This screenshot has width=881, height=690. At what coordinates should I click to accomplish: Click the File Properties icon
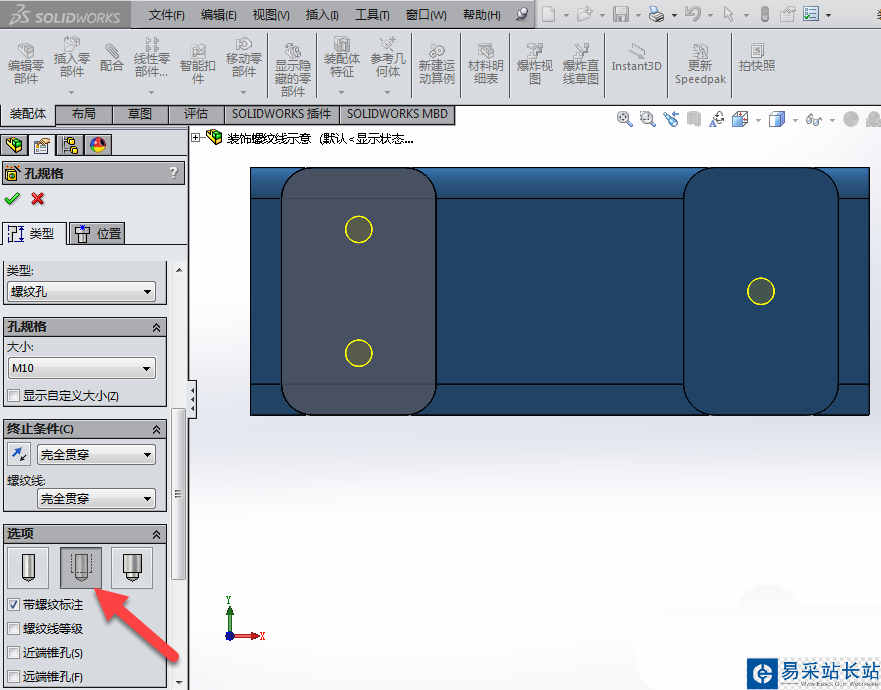click(788, 14)
